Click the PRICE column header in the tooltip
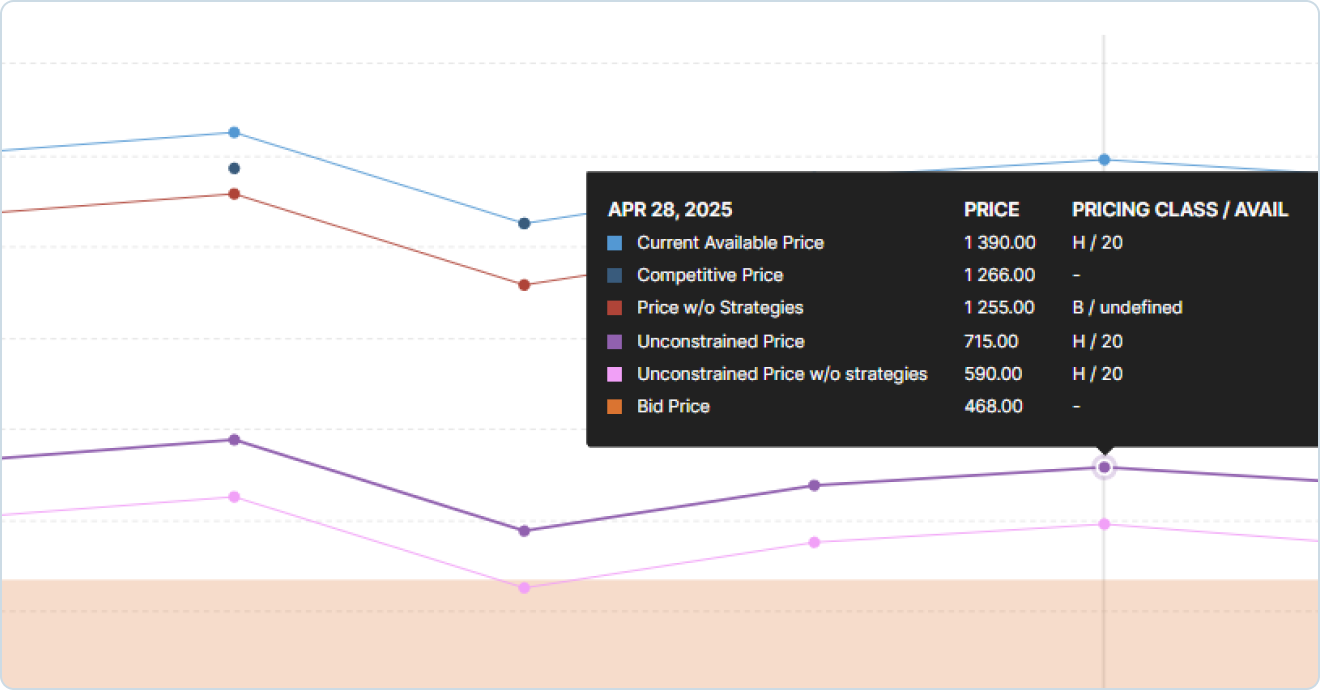This screenshot has width=1320, height=690. (x=991, y=210)
